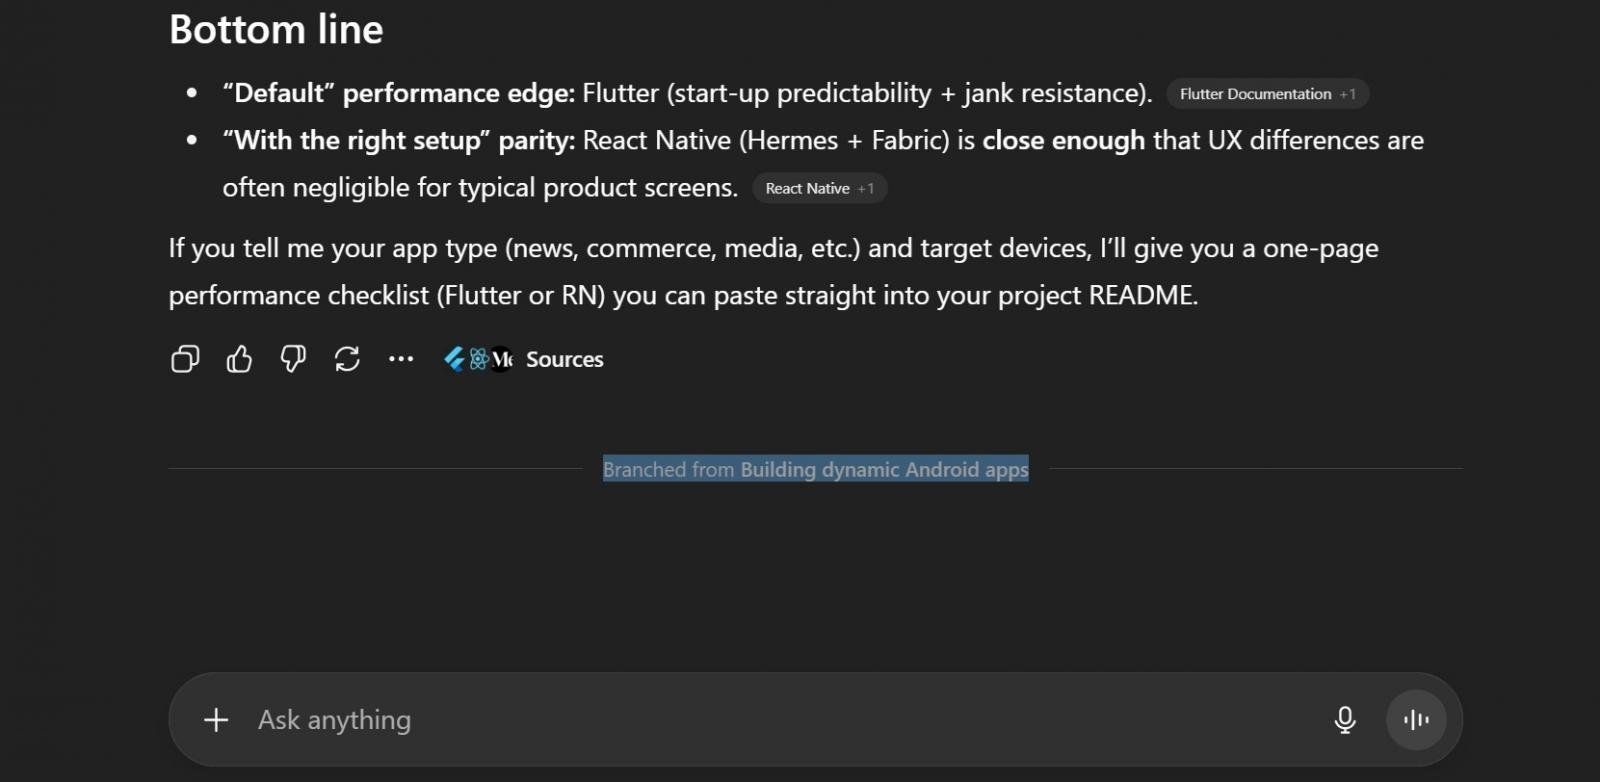Click the +1 badge on Flutter Documentation chip
Screen dimensions: 1600x782
1347,93
